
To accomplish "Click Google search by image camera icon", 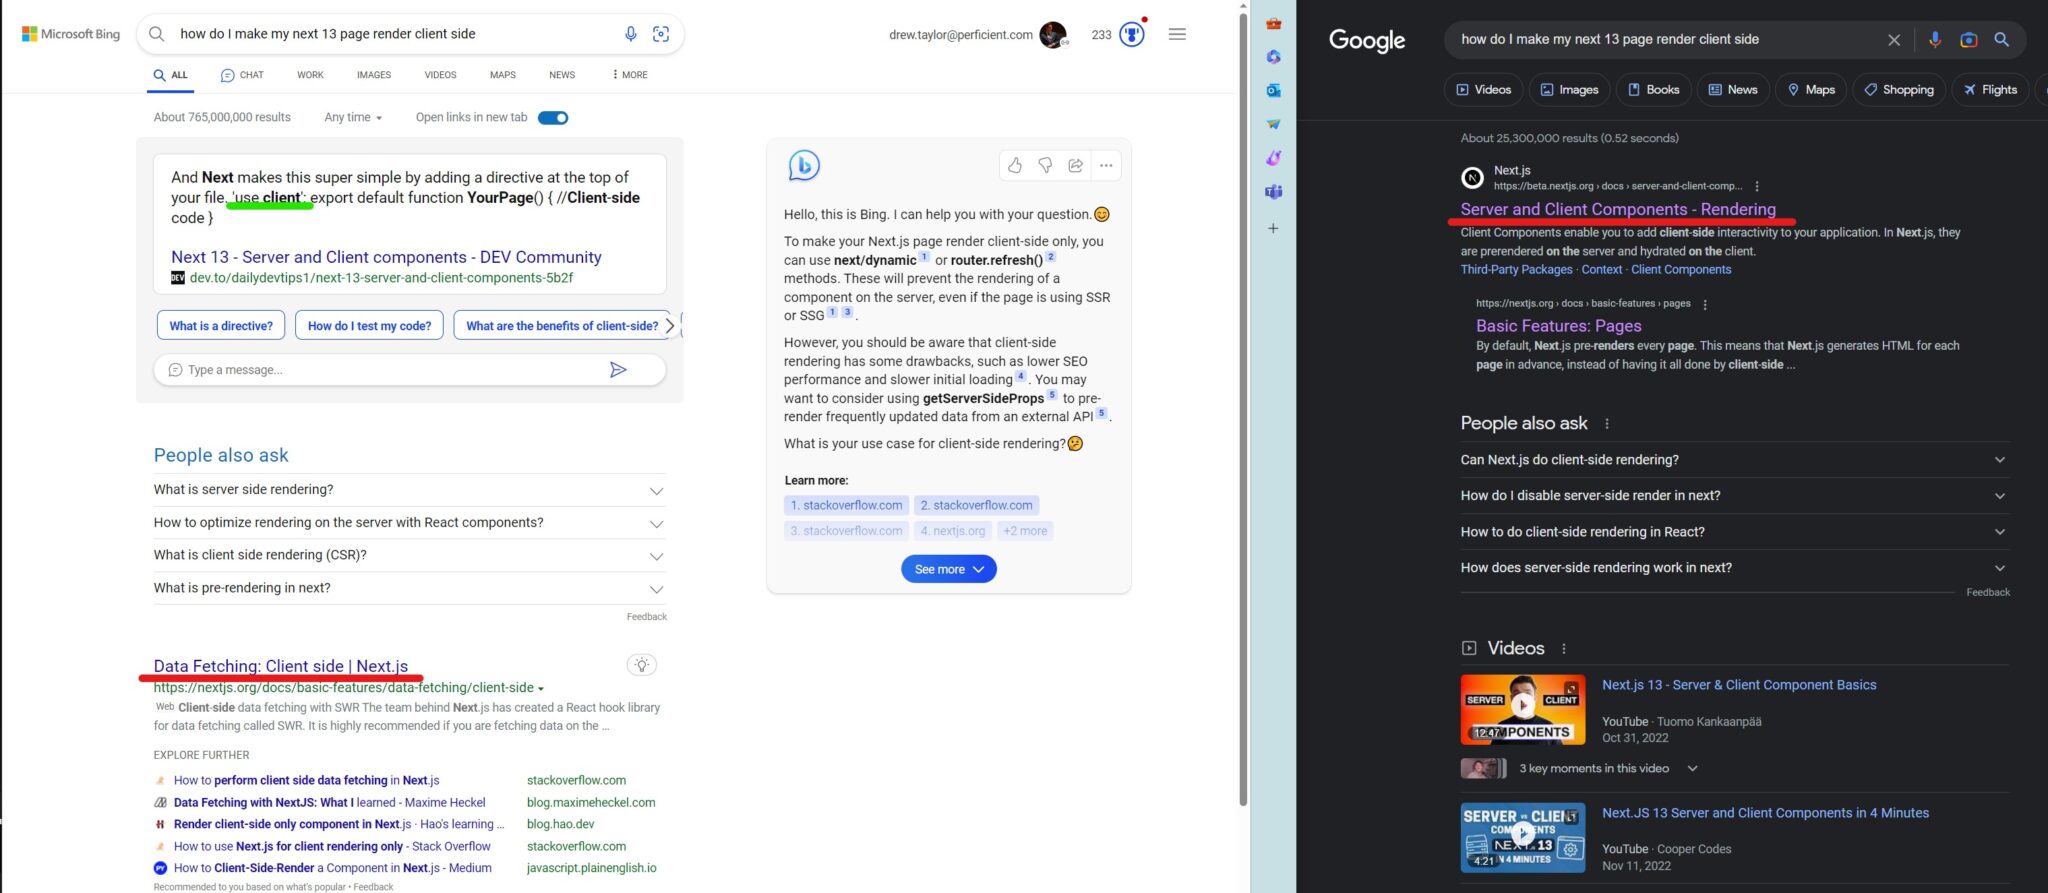I will (1968, 40).
